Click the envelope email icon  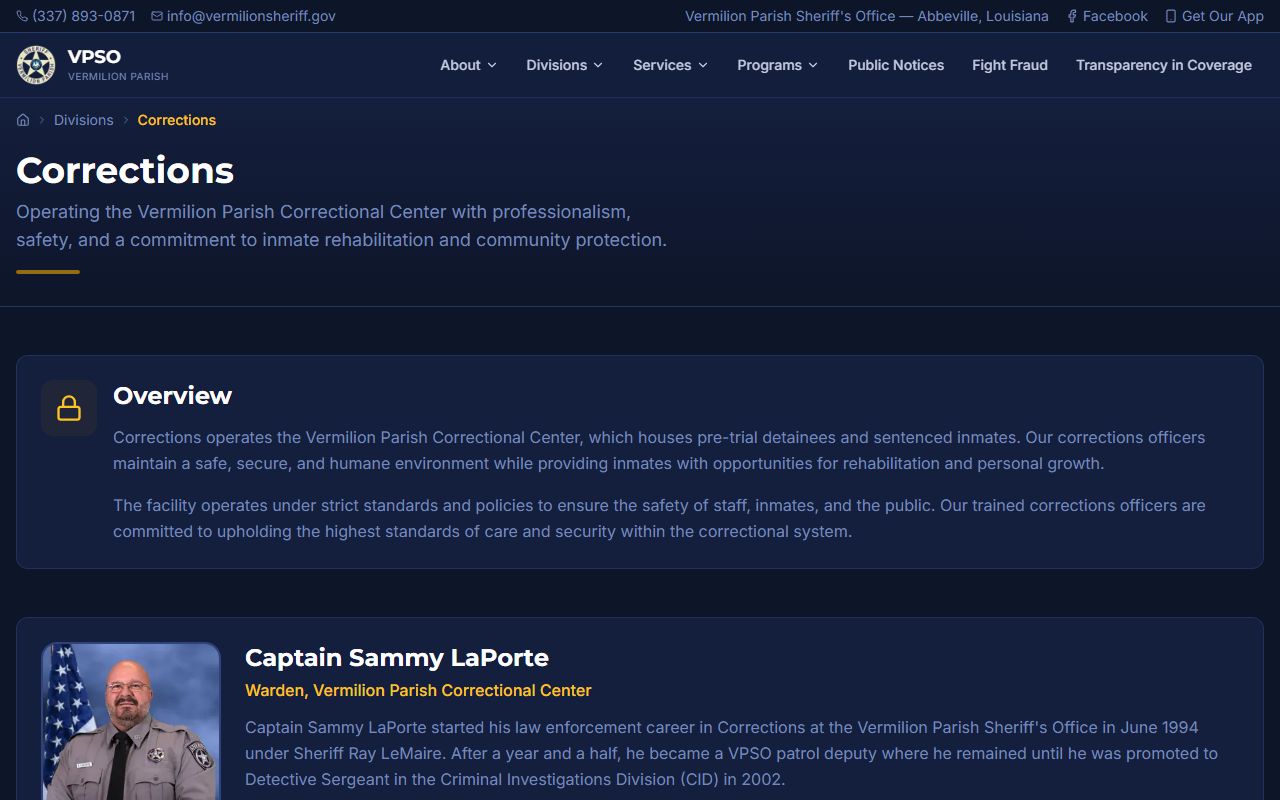pyautogui.click(x=157, y=16)
